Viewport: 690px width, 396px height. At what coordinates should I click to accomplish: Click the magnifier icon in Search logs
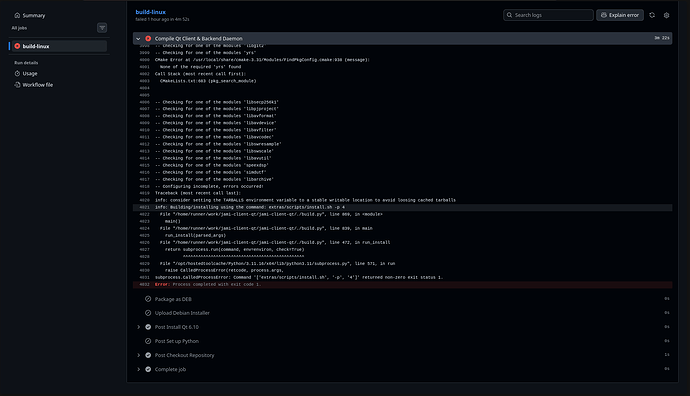click(x=510, y=15)
